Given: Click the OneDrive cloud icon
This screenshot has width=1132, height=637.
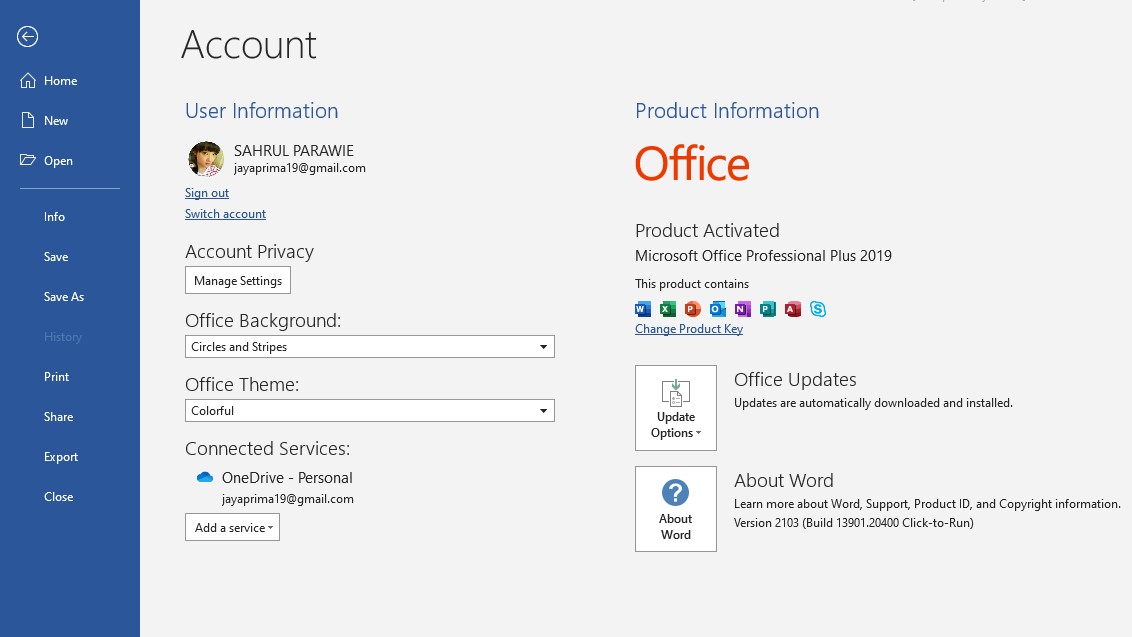Looking at the screenshot, I should pyautogui.click(x=205, y=477).
